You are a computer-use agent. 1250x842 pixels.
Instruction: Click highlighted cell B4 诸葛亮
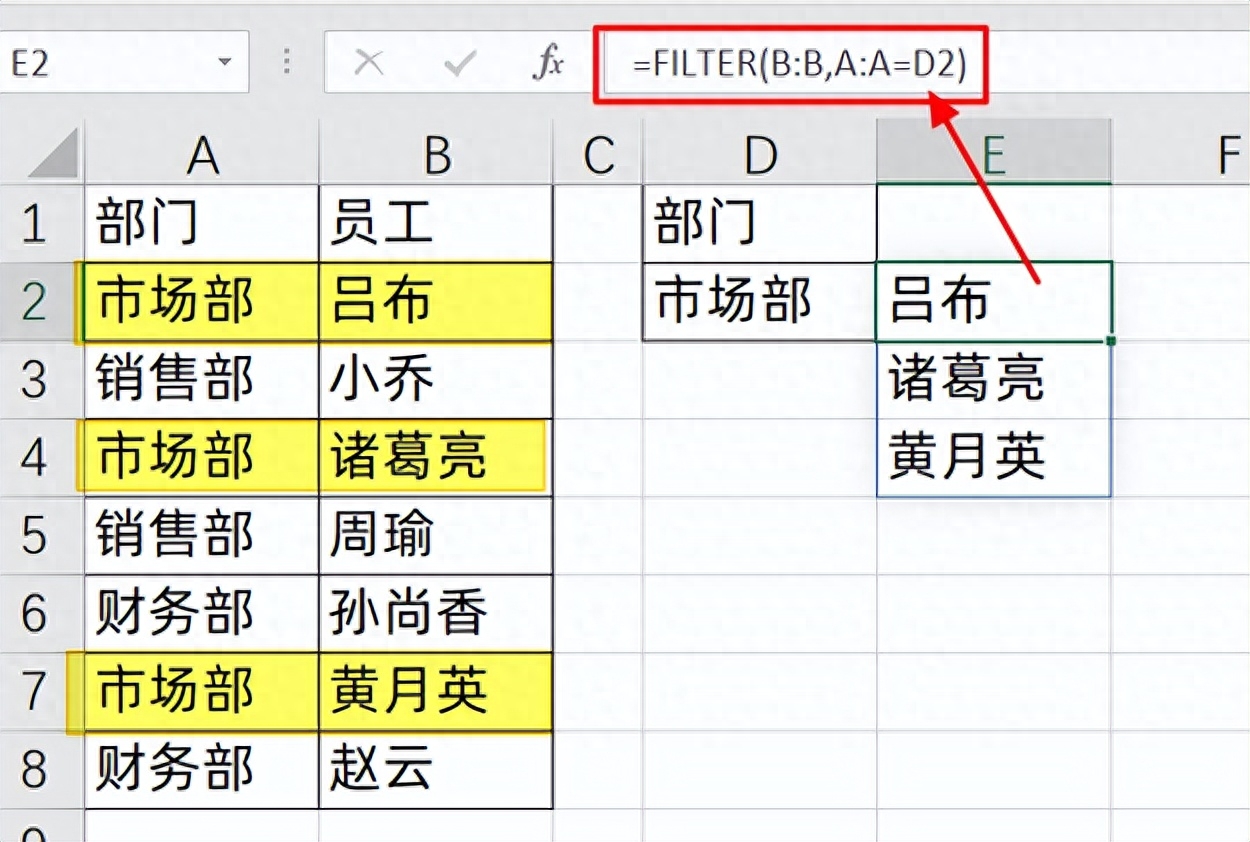click(435, 457)
